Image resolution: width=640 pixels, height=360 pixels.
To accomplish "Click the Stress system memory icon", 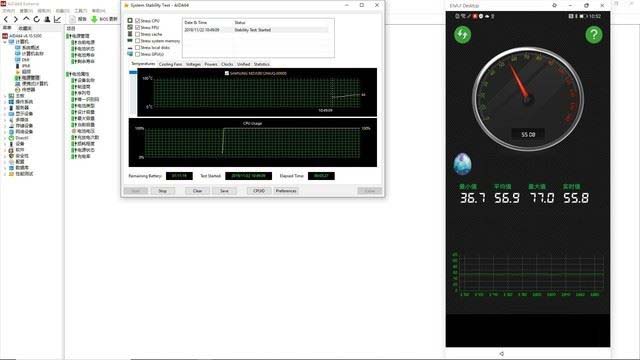I will click(130, 40).
